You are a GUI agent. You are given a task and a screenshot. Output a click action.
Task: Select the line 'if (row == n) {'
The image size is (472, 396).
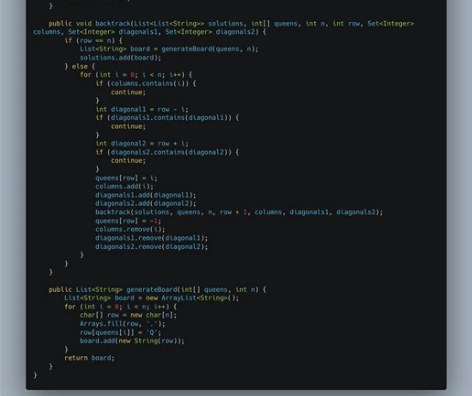coord(94,41)
